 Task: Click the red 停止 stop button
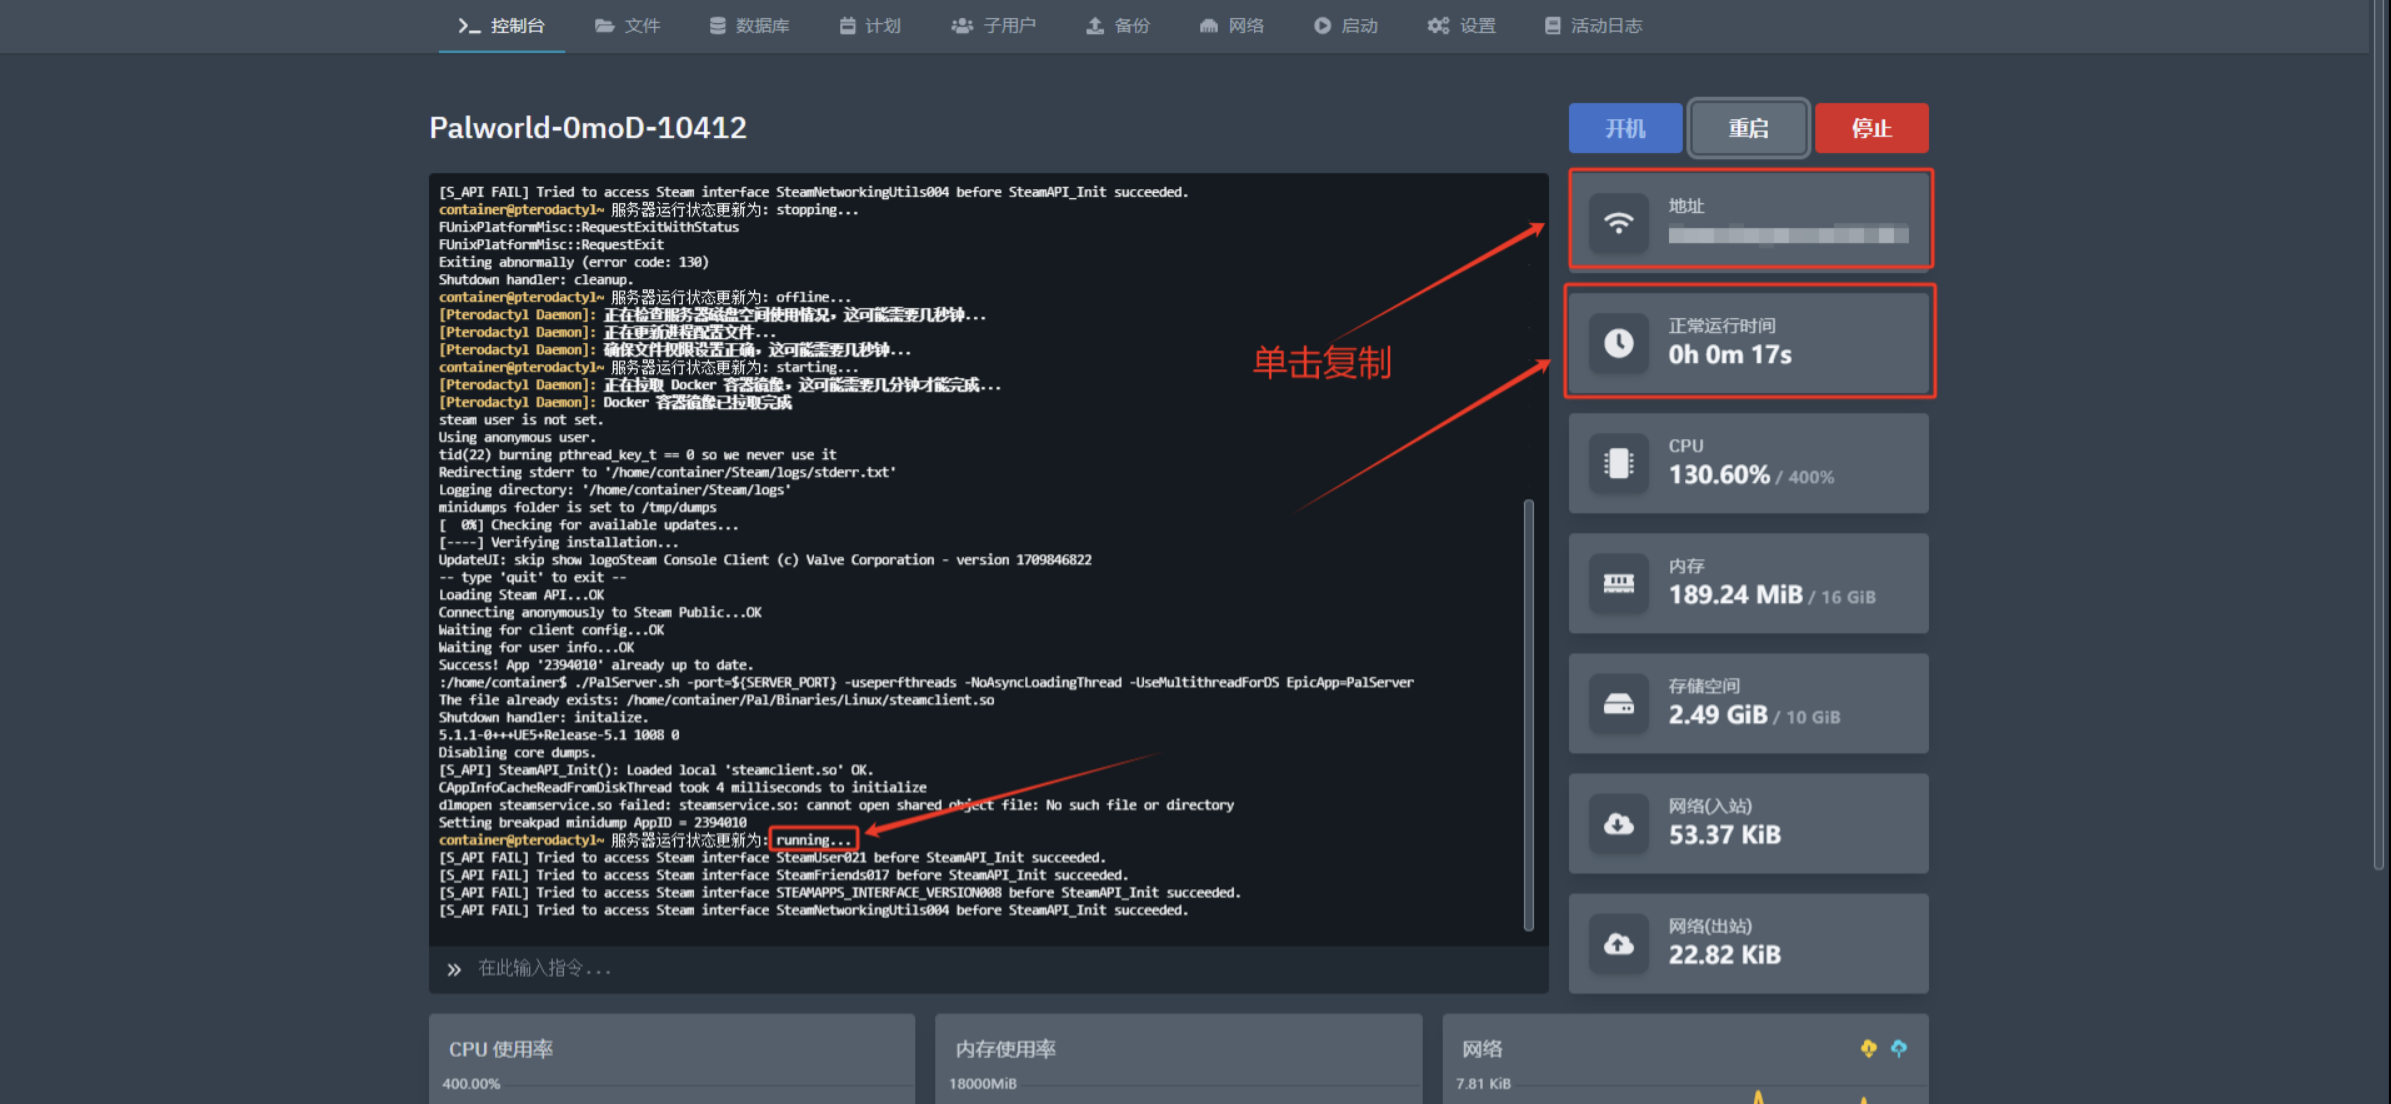[x=1871, y=128]
